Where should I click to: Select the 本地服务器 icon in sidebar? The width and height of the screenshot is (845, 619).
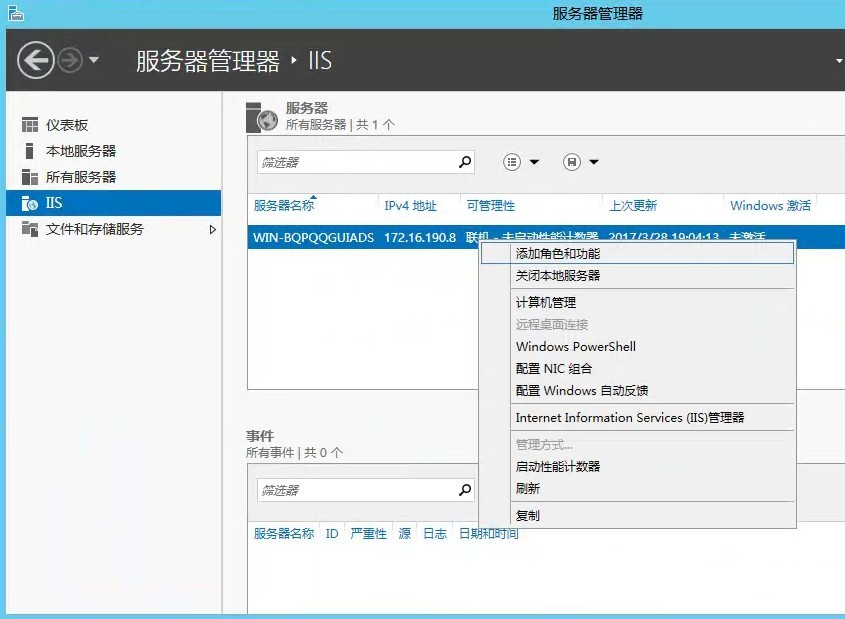(x=30, y=151)
